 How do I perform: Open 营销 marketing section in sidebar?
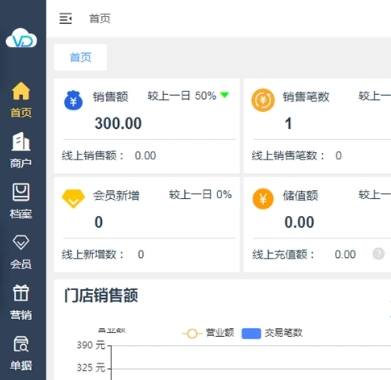click(21, 302)
